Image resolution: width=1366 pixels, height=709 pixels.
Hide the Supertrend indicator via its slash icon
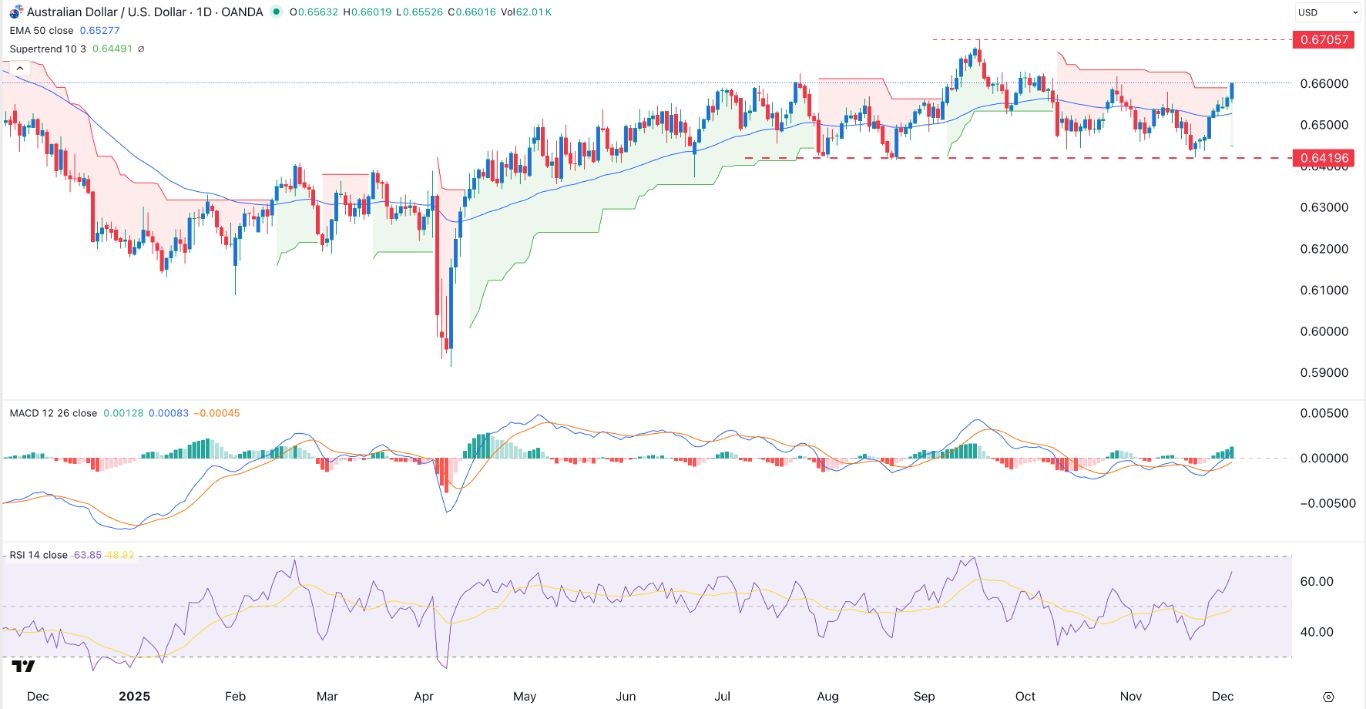coord(140,48)
